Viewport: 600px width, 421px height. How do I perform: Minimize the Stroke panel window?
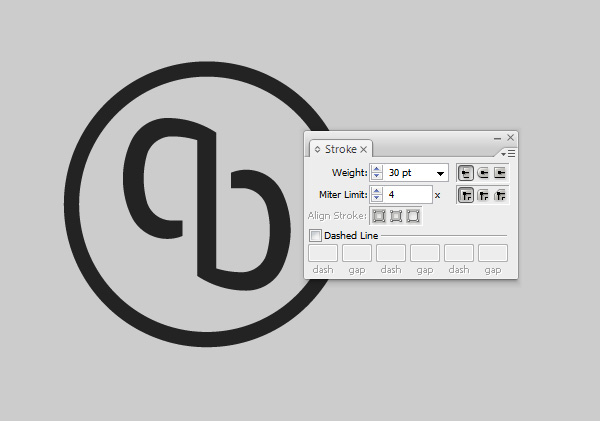point(497,138)
